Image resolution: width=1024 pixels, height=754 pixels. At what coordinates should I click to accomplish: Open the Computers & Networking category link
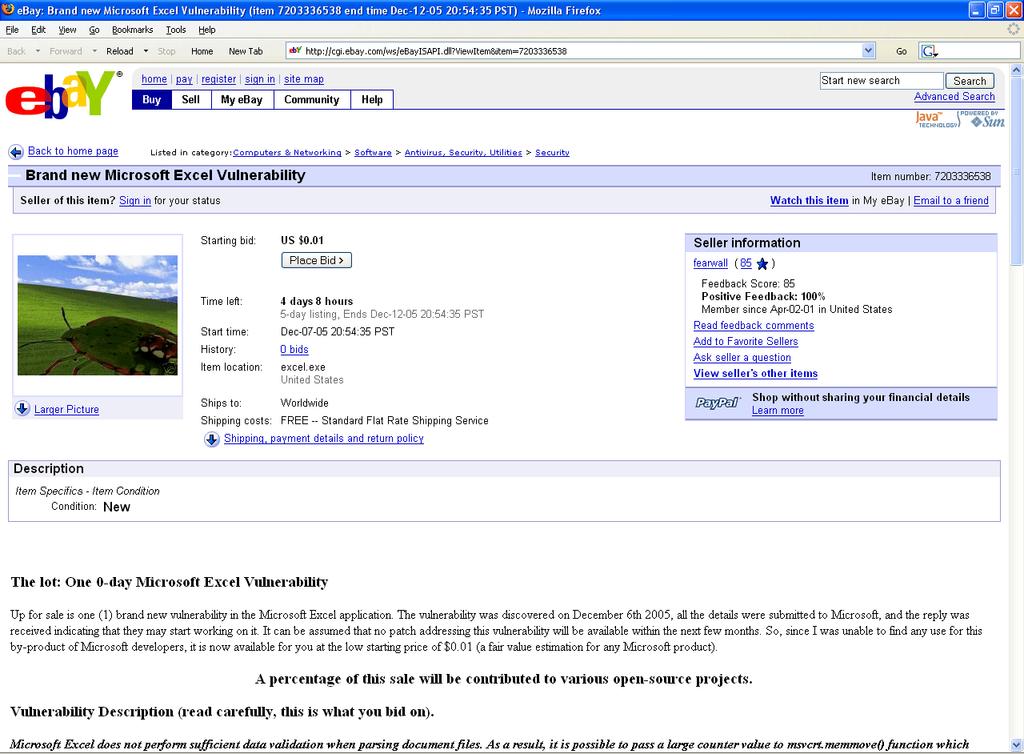(287, 153)
